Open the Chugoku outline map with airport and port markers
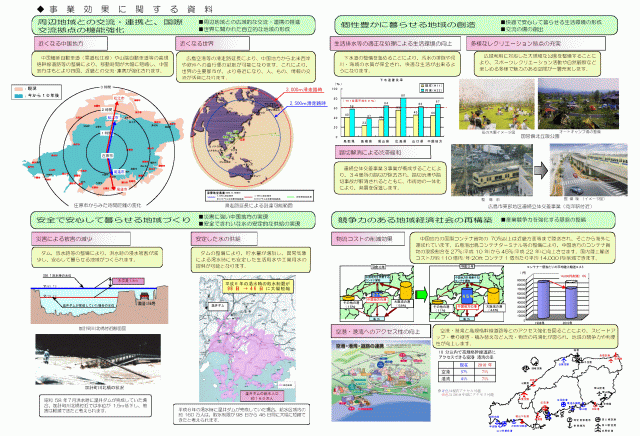This screenshot has width=640, height=436. coord(557,391)
